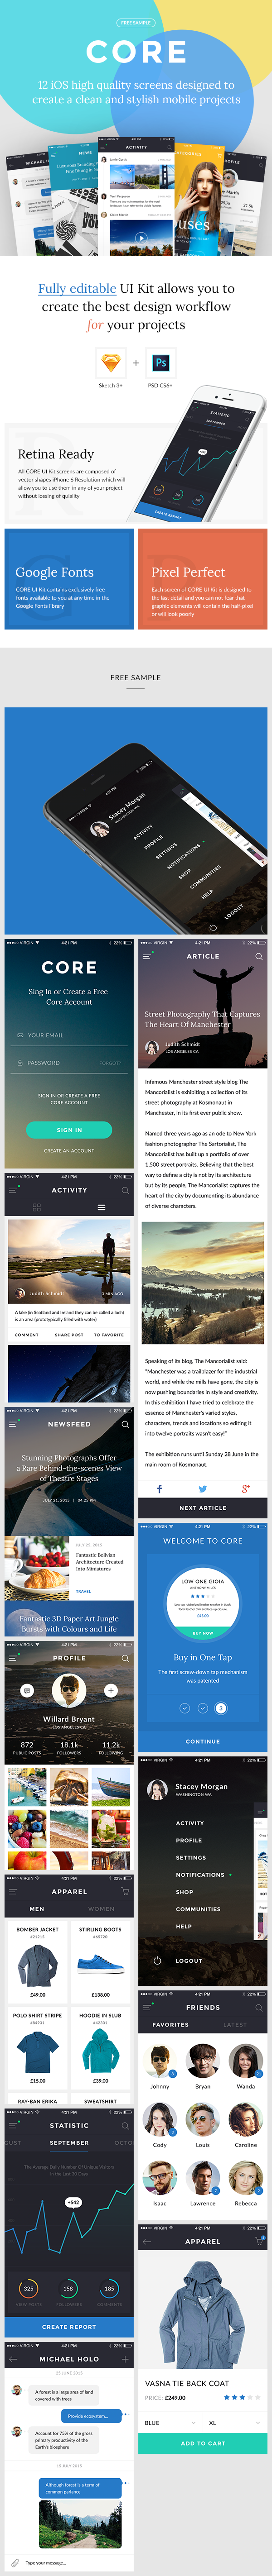Click the plus icon beside Willard Bryant's avatar
The width and height of the screenshot is (272, 2576).
click(x=110, y=1690)
